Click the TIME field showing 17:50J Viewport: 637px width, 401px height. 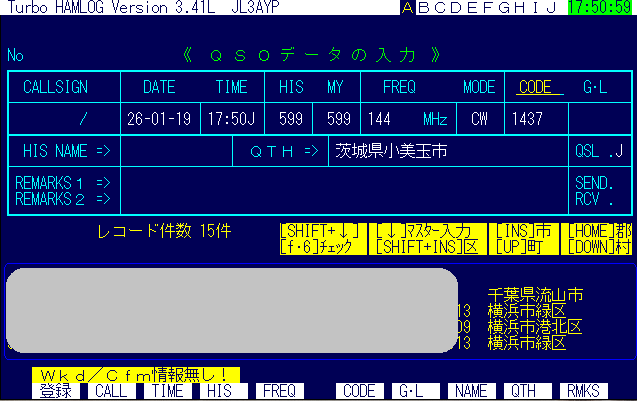click(230, 119)
